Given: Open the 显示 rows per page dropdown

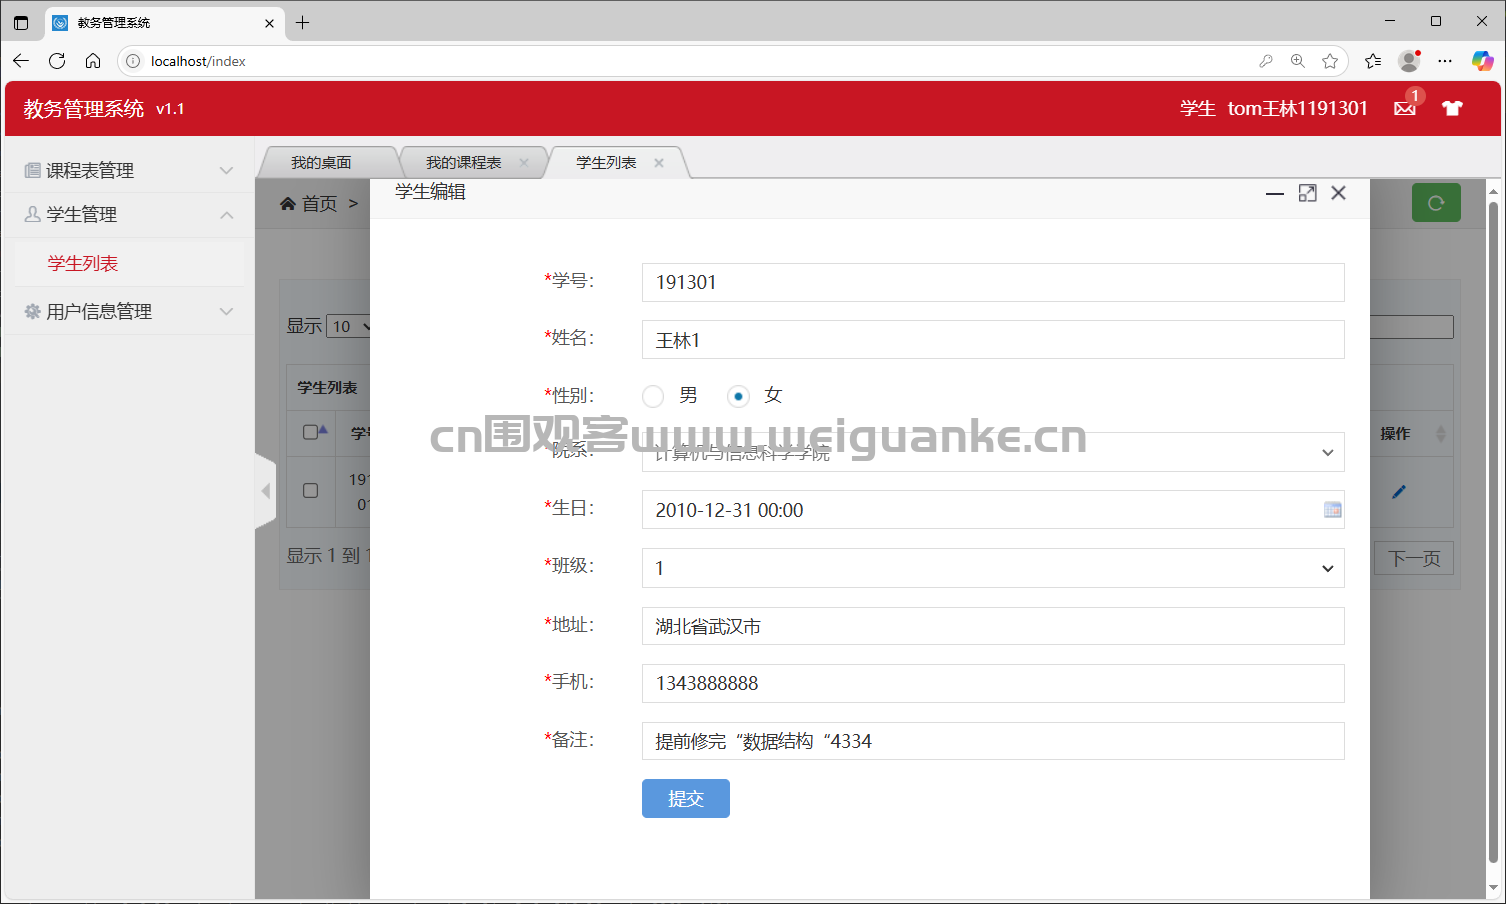Looking at the screenshot, I should point(349,326).
